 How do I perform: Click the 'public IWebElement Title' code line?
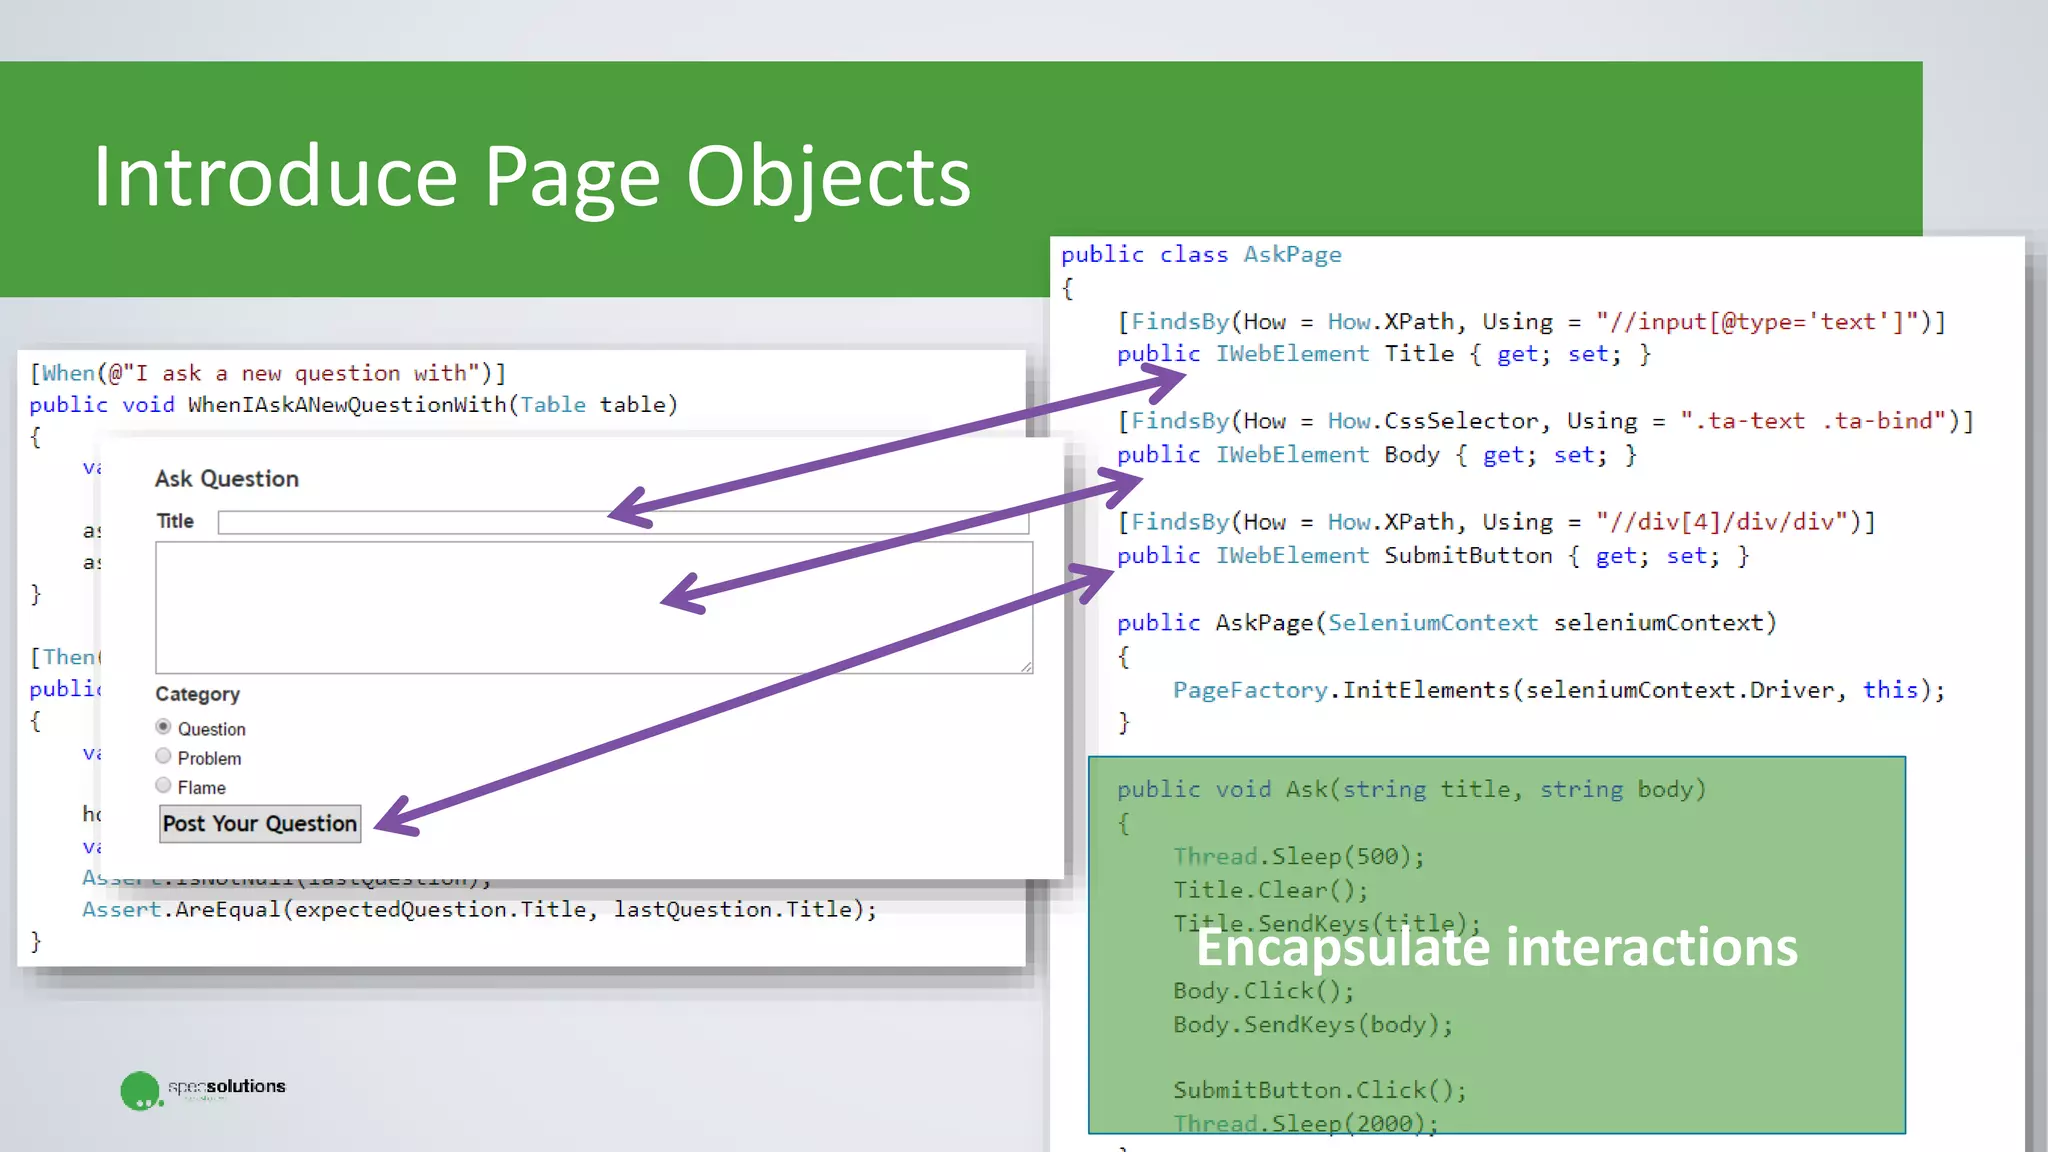point(1384,354)
